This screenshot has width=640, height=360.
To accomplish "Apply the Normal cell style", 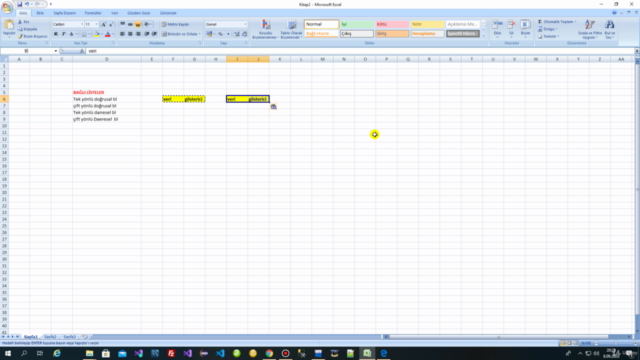I will coord(322,24).
